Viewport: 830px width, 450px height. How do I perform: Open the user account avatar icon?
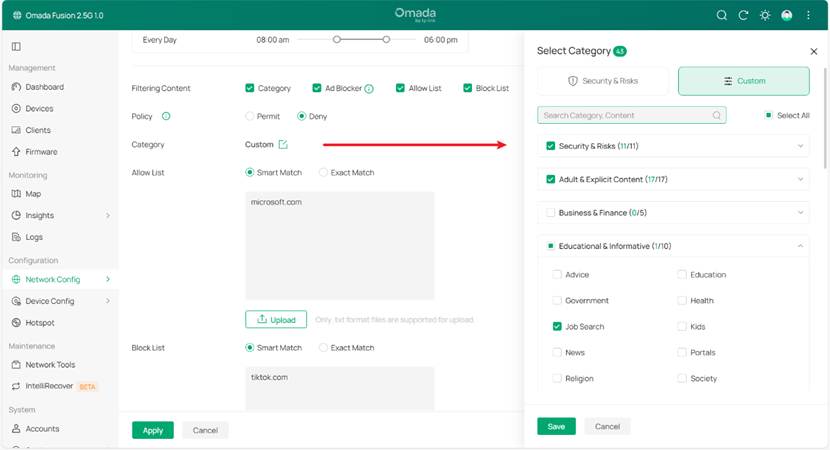787,15
